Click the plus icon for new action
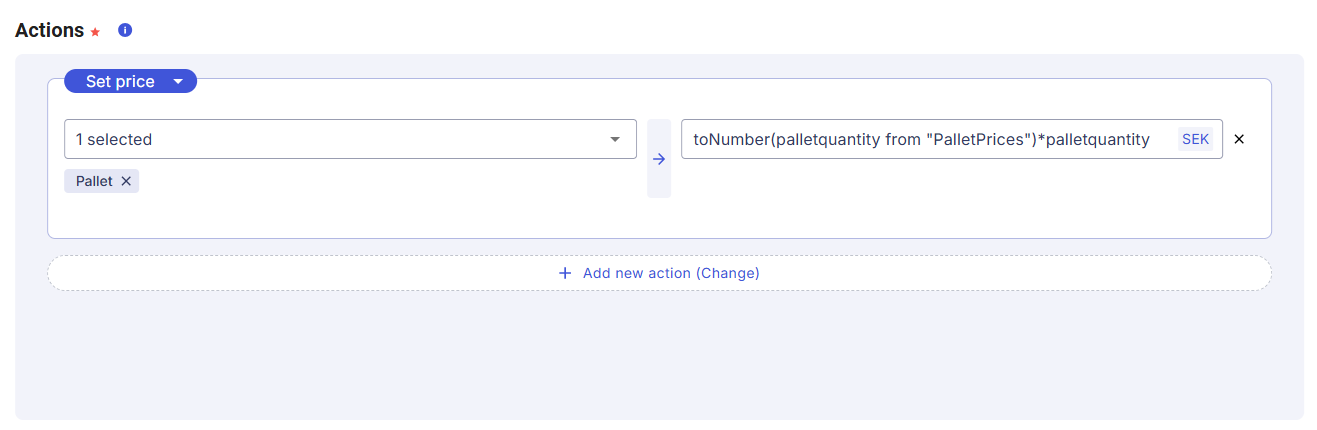Screen dimensions: 1317x430 pyautogui.click(x=565, y=273)
